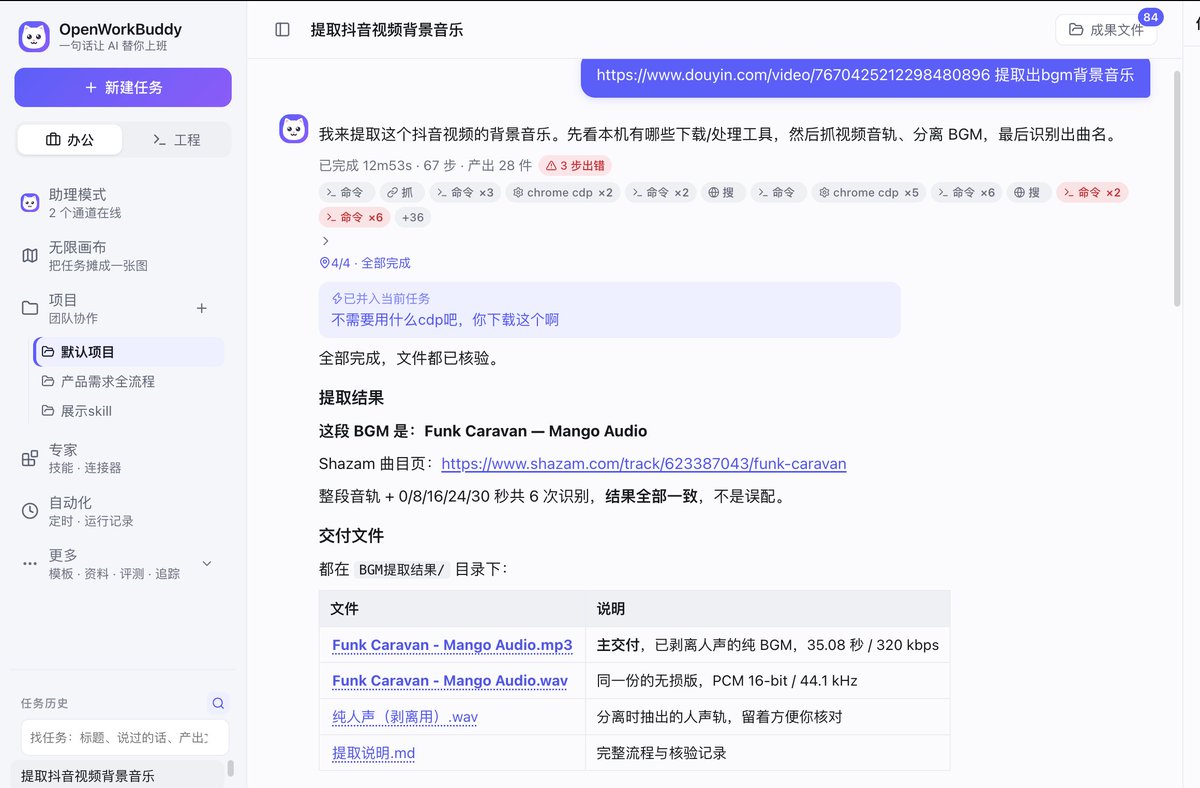Click the 无限画布 map icon
The width and height of the screenshot is (1200, 788).
(30, 256)
